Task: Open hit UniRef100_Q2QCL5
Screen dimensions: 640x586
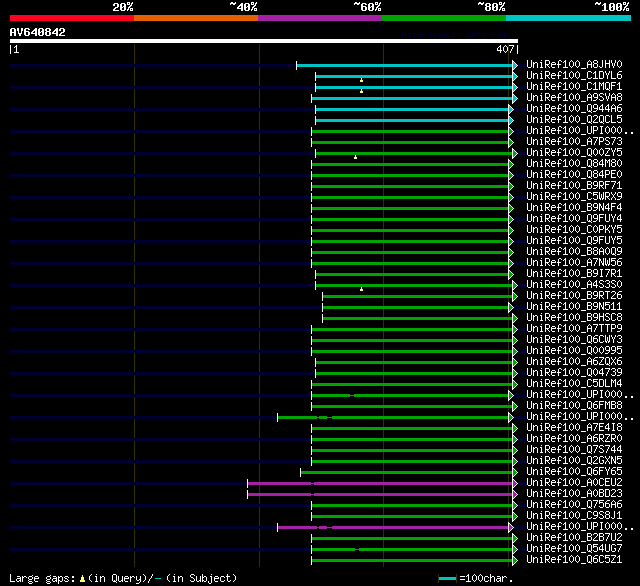Action: (574, 120)
